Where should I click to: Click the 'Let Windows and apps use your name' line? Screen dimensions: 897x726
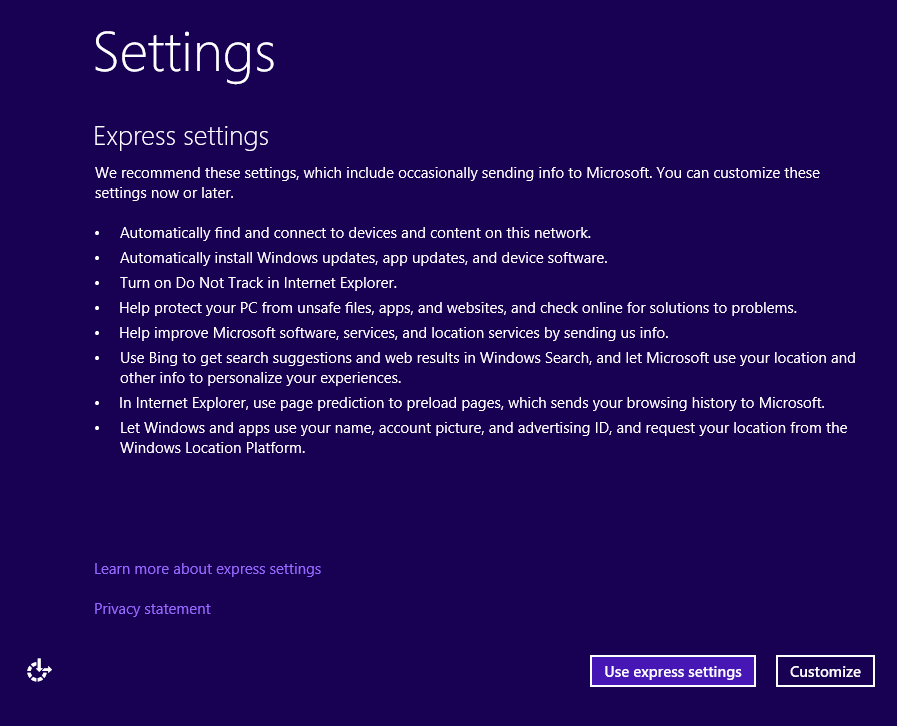pyautogui.click(x=483, y=428)
